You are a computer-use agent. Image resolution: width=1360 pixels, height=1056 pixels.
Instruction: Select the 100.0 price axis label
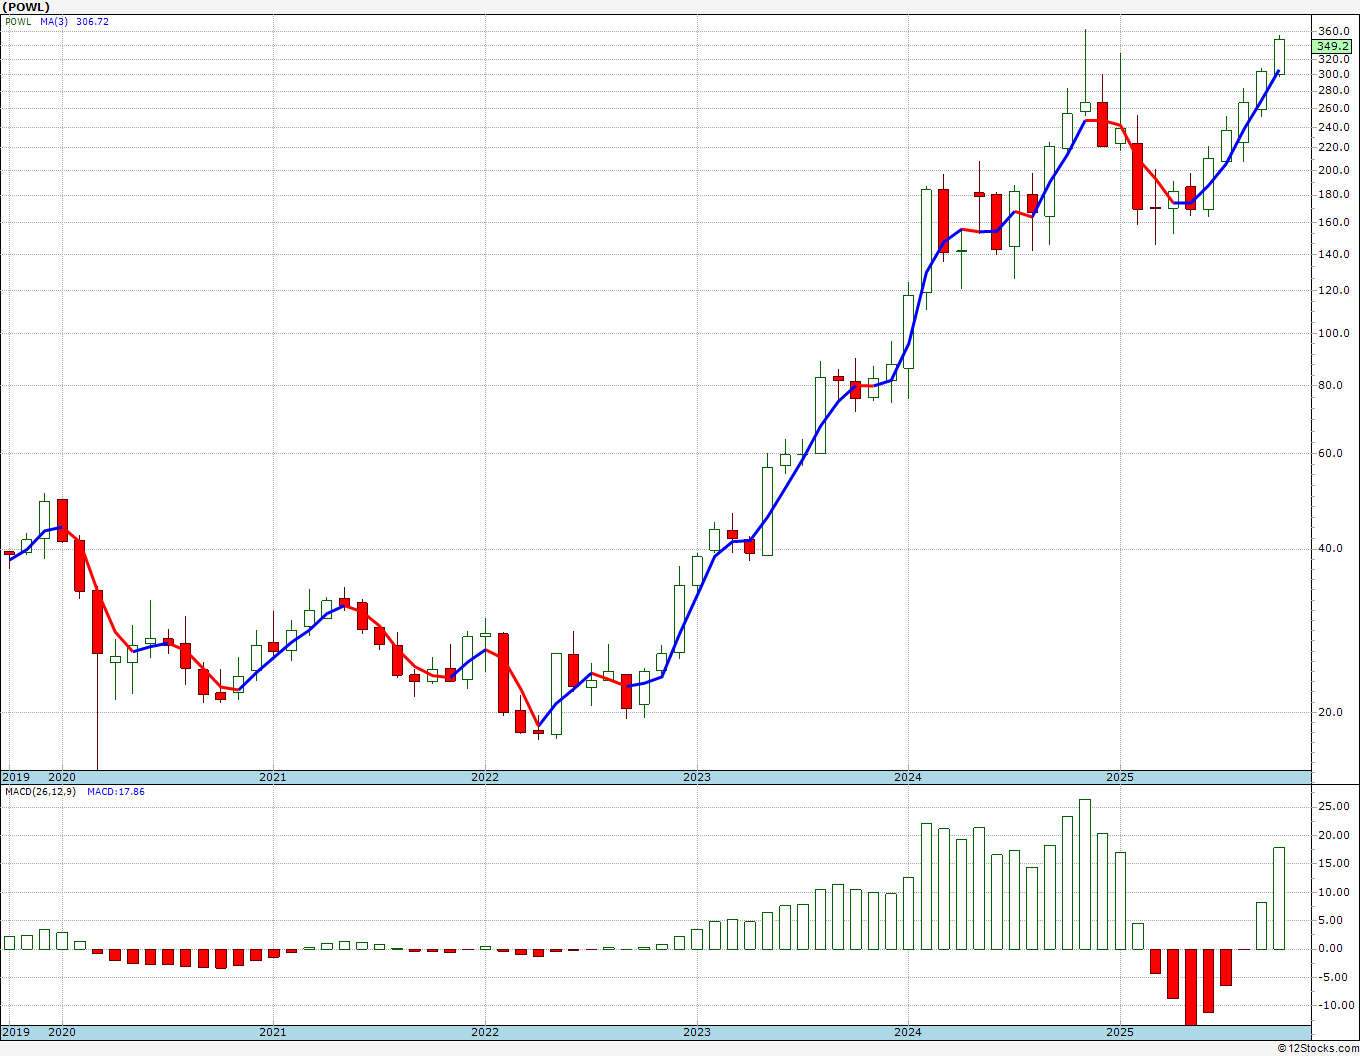click(x=1334, y=334)
